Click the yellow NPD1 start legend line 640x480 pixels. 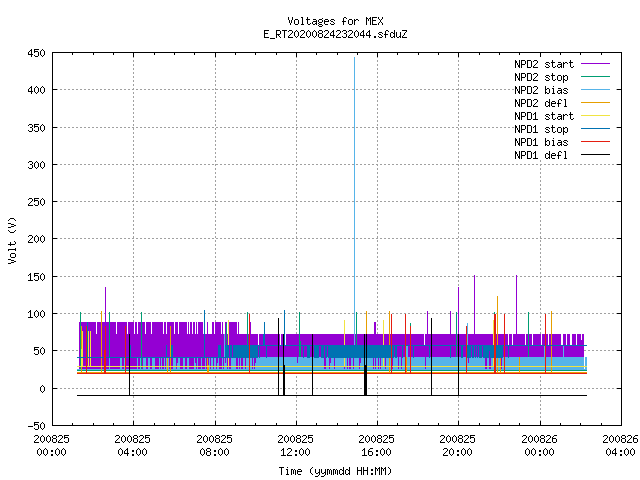coord(595,116)
